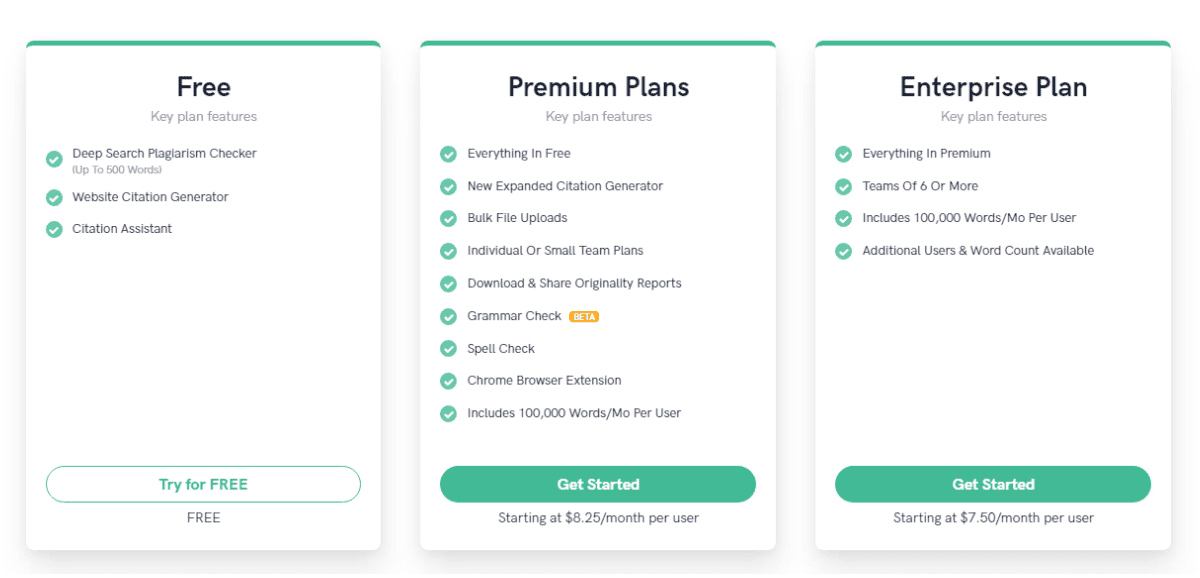This screenshot has width=1200, height=578.
Task: Click the checkmark beside Download & Share Originality Reports
Action: pos(448,284)
